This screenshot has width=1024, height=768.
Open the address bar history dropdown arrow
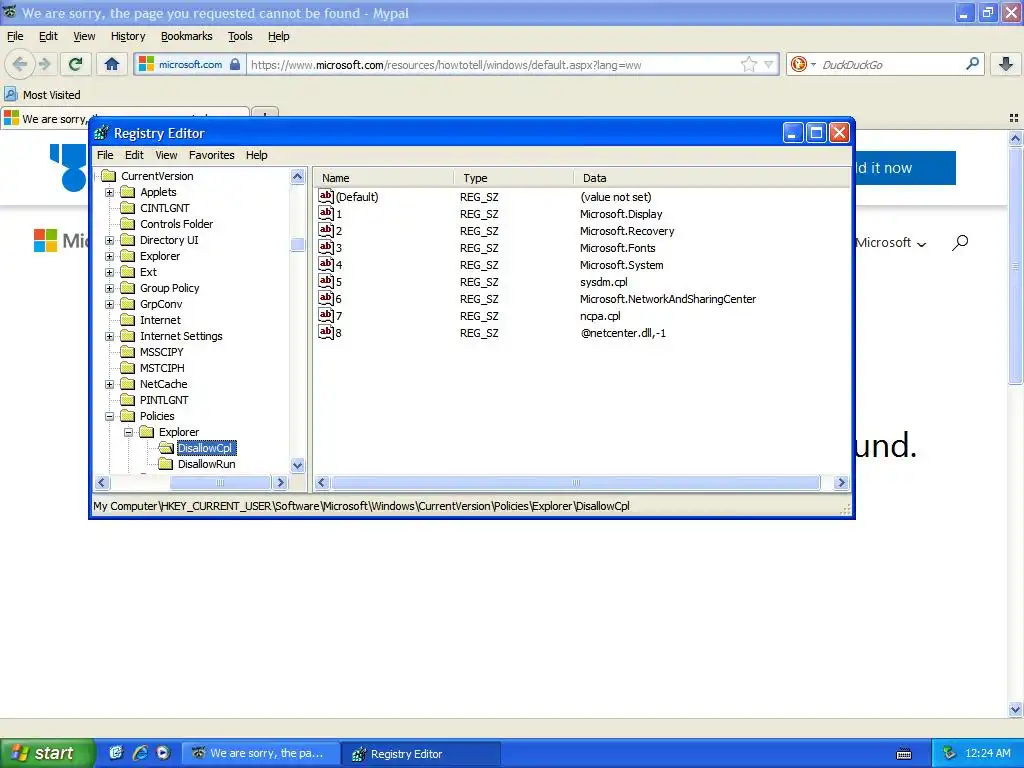pyautogui.click(x=769, y=64)
